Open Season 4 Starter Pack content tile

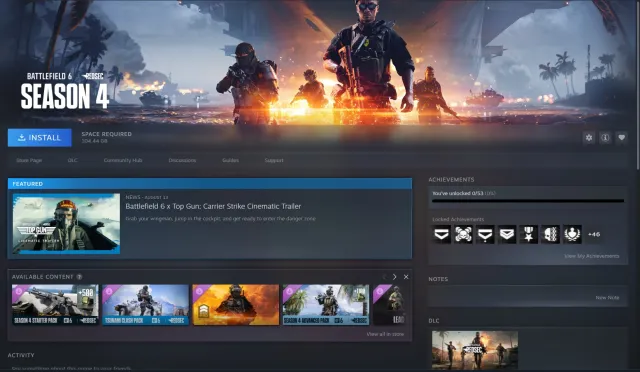(55, 305)
